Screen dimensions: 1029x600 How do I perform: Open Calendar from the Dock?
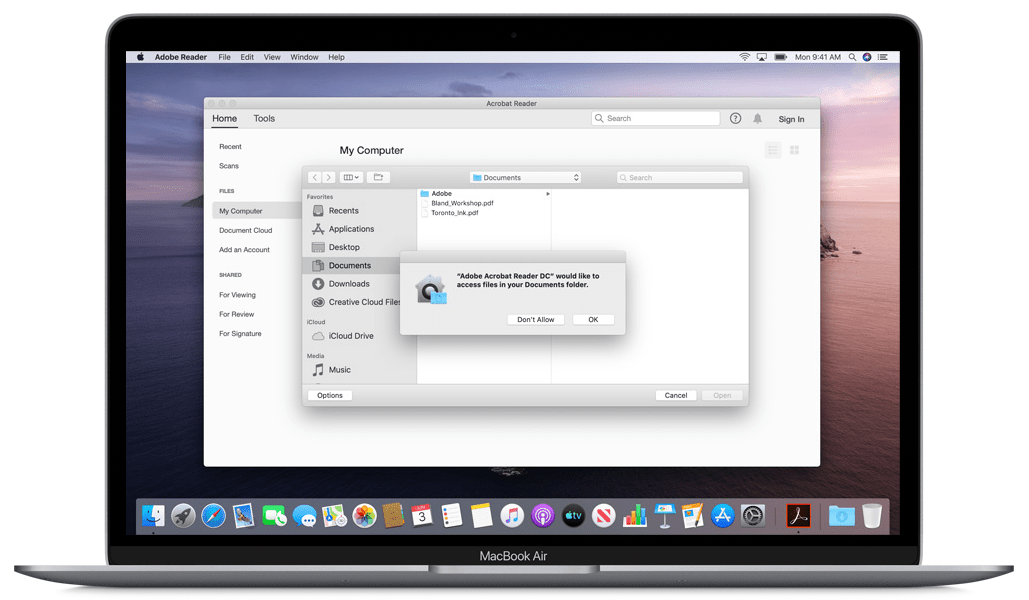point(421,516)
